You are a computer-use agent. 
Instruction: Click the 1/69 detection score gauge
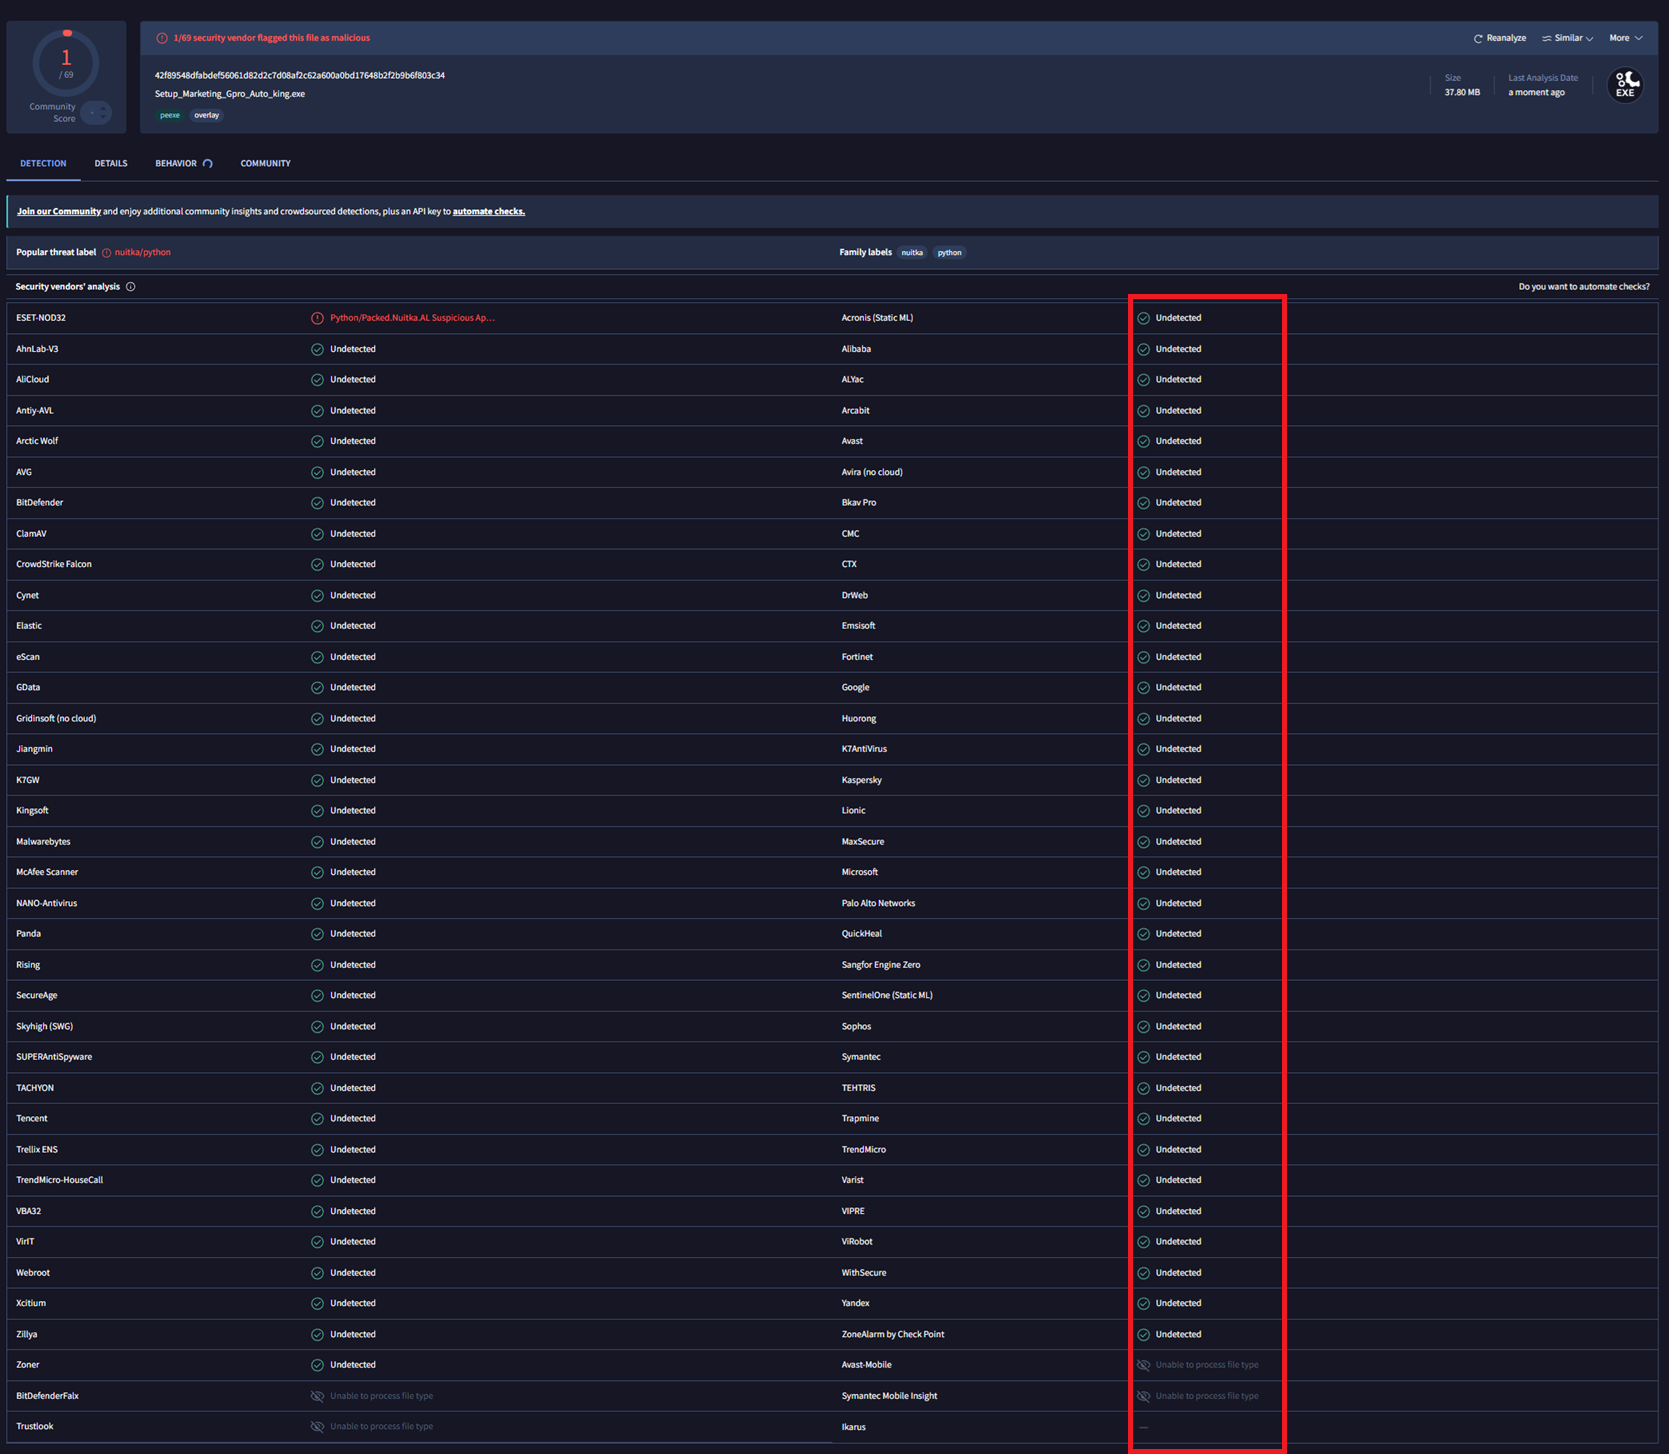click(x=66, y=64)
